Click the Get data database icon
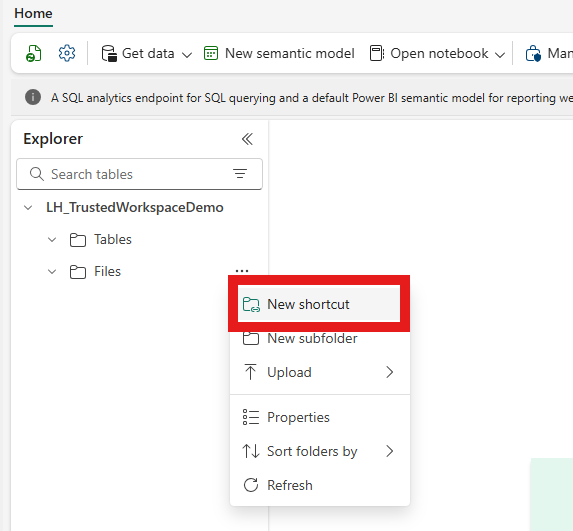Viewport: 573px width, 531px height. click(x=109, y=53)
